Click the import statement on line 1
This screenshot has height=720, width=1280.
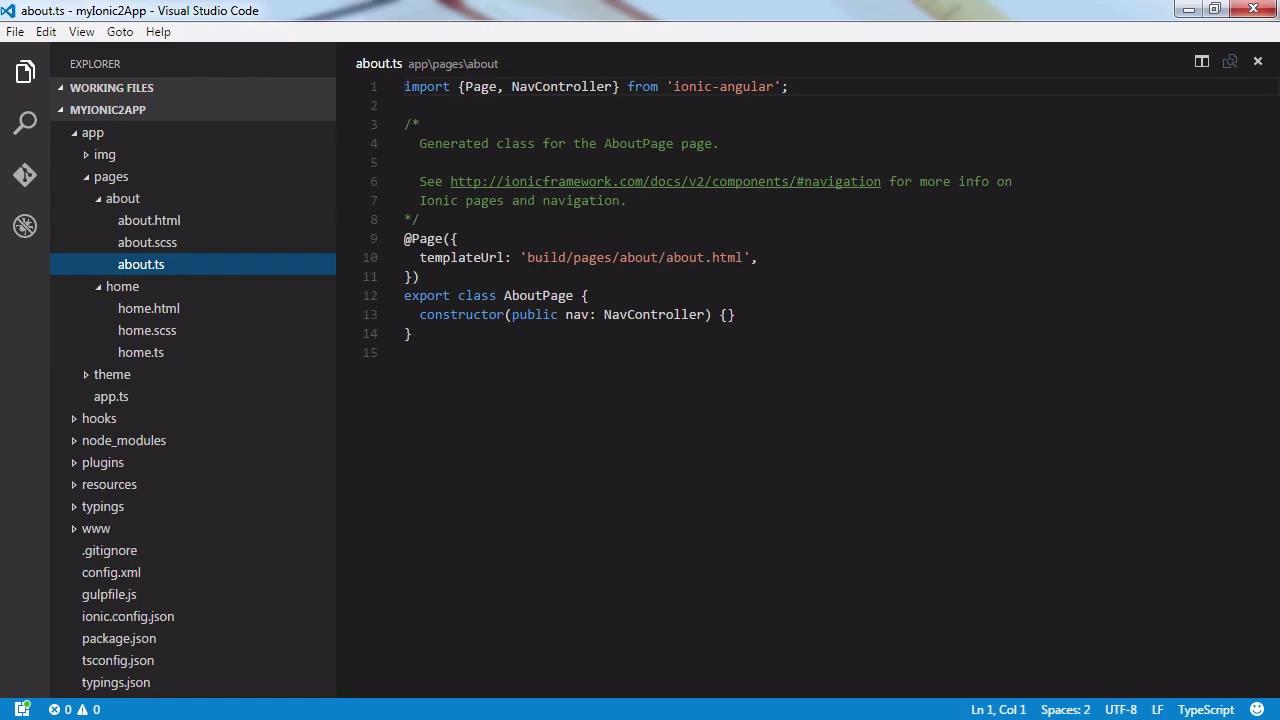point(596,86)
